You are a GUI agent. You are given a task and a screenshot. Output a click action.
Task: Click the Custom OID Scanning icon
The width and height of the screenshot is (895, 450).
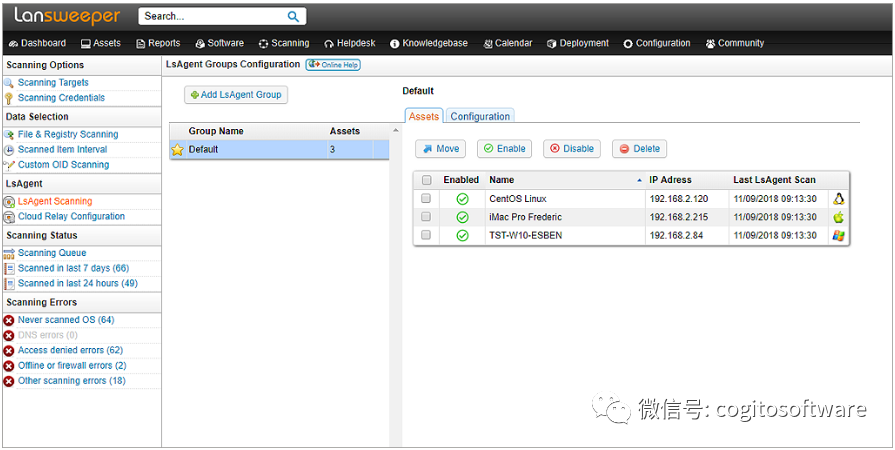coord(9,165)
